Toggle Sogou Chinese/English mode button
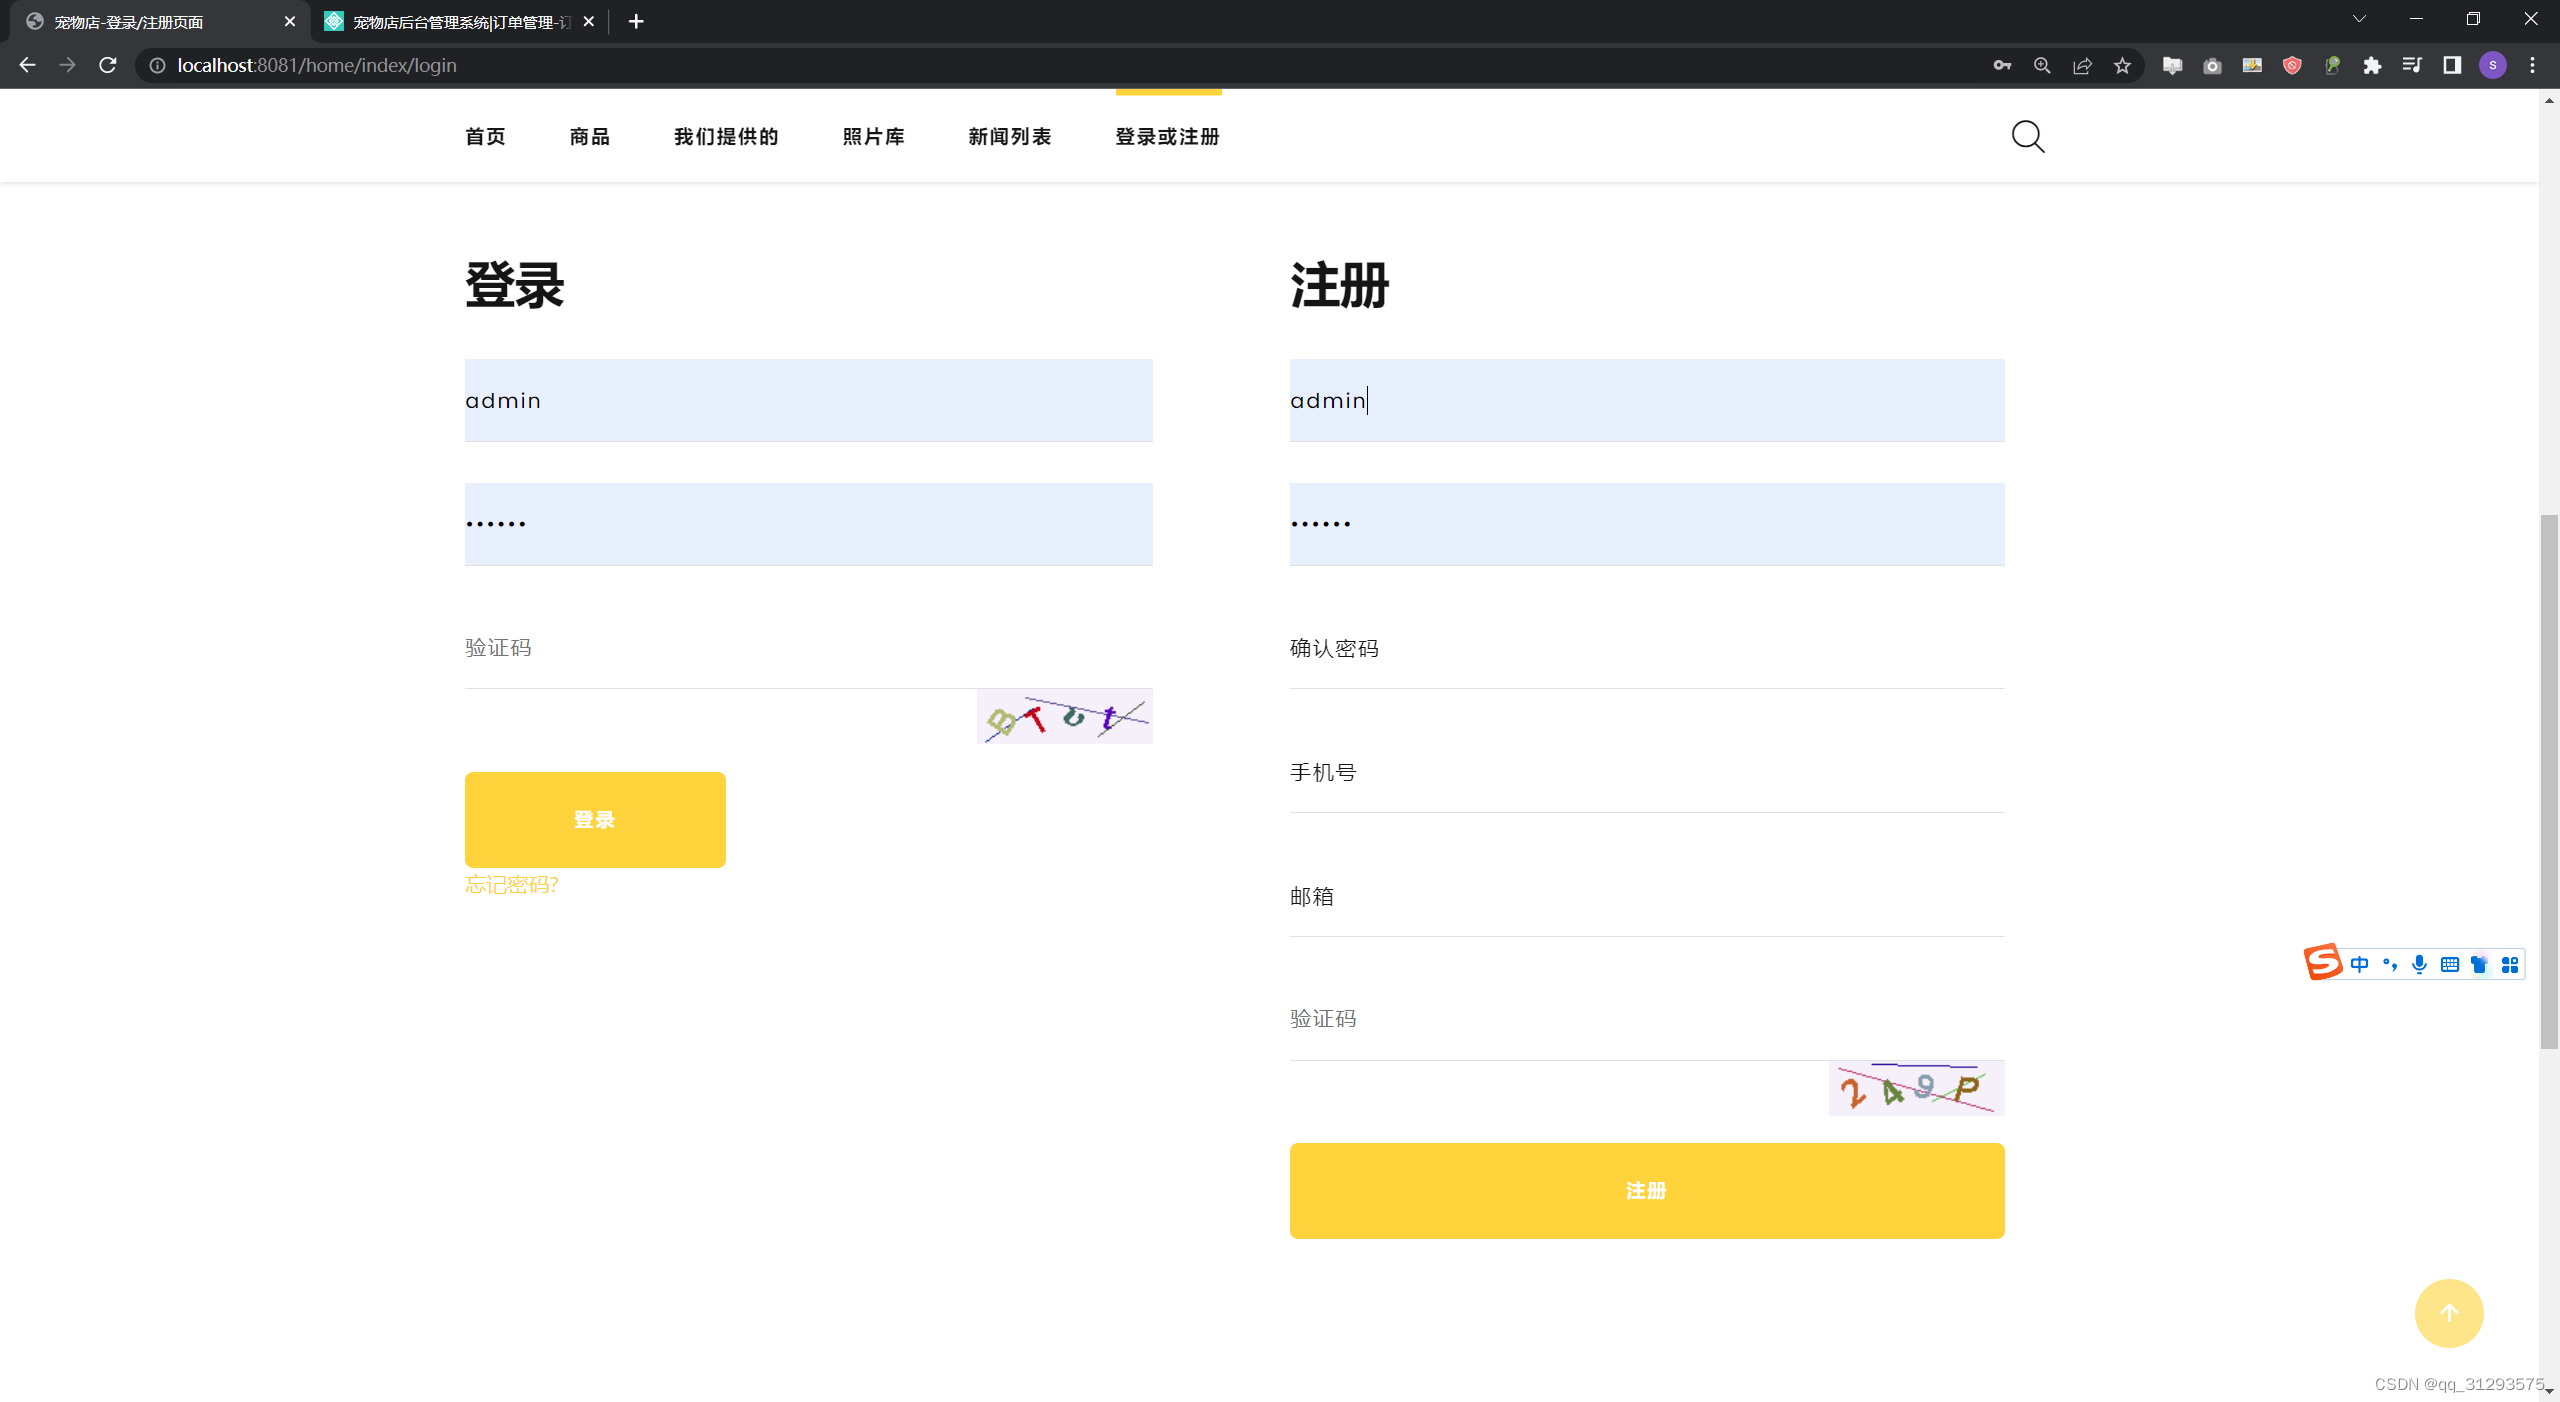 (x=2359, y=964)
